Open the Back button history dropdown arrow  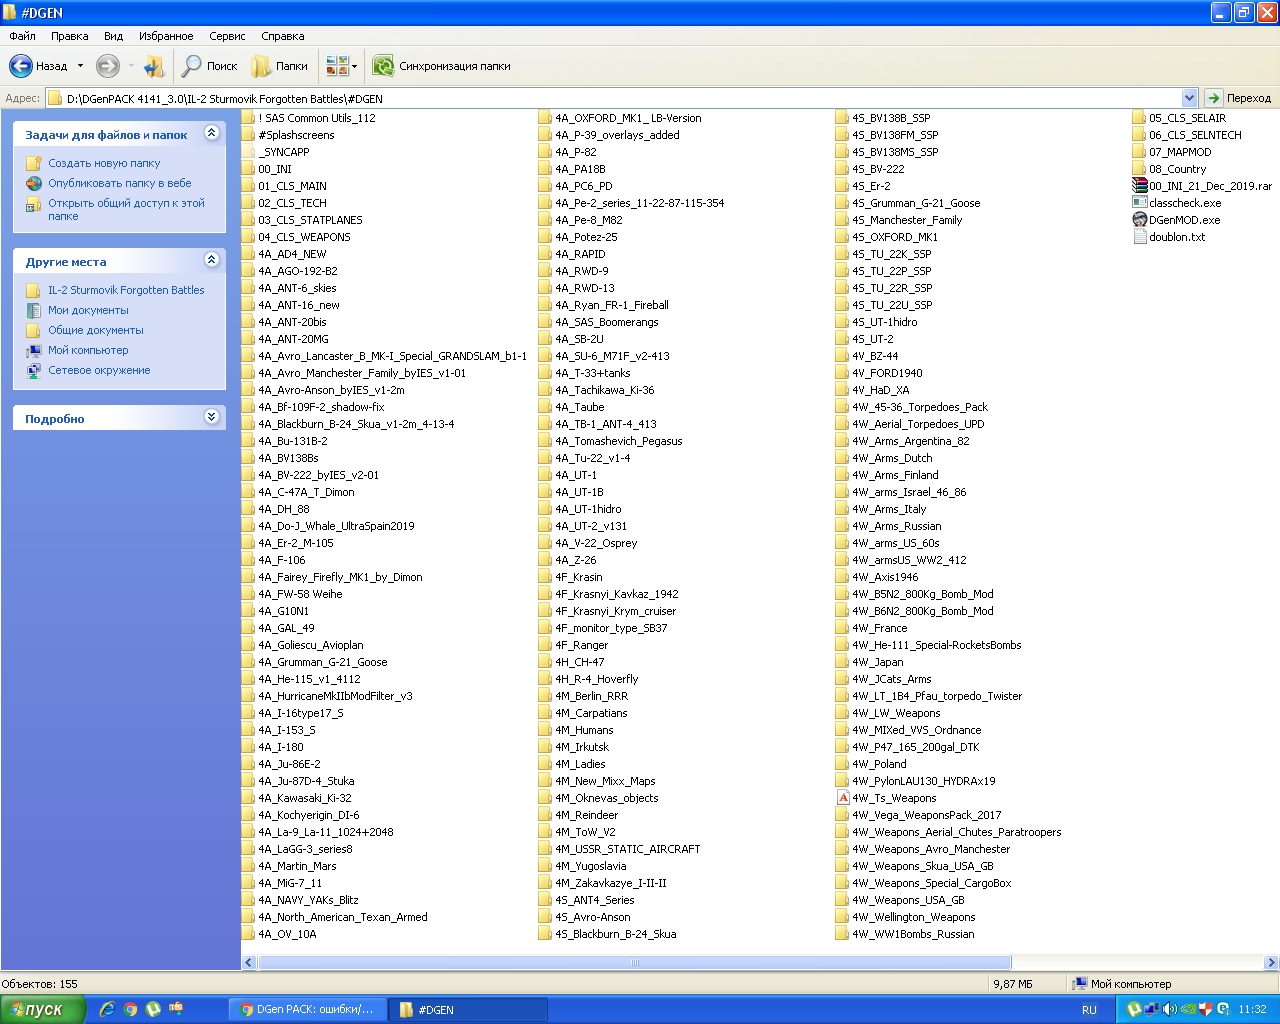pos(80,66)
